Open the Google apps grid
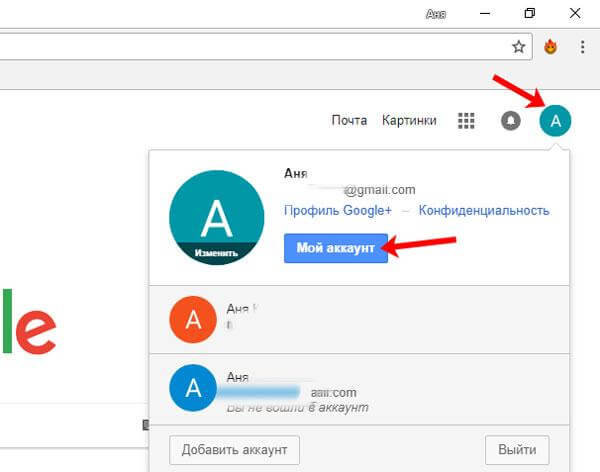The height and width of the screenshot is (472, 600). tap(466, 121)
